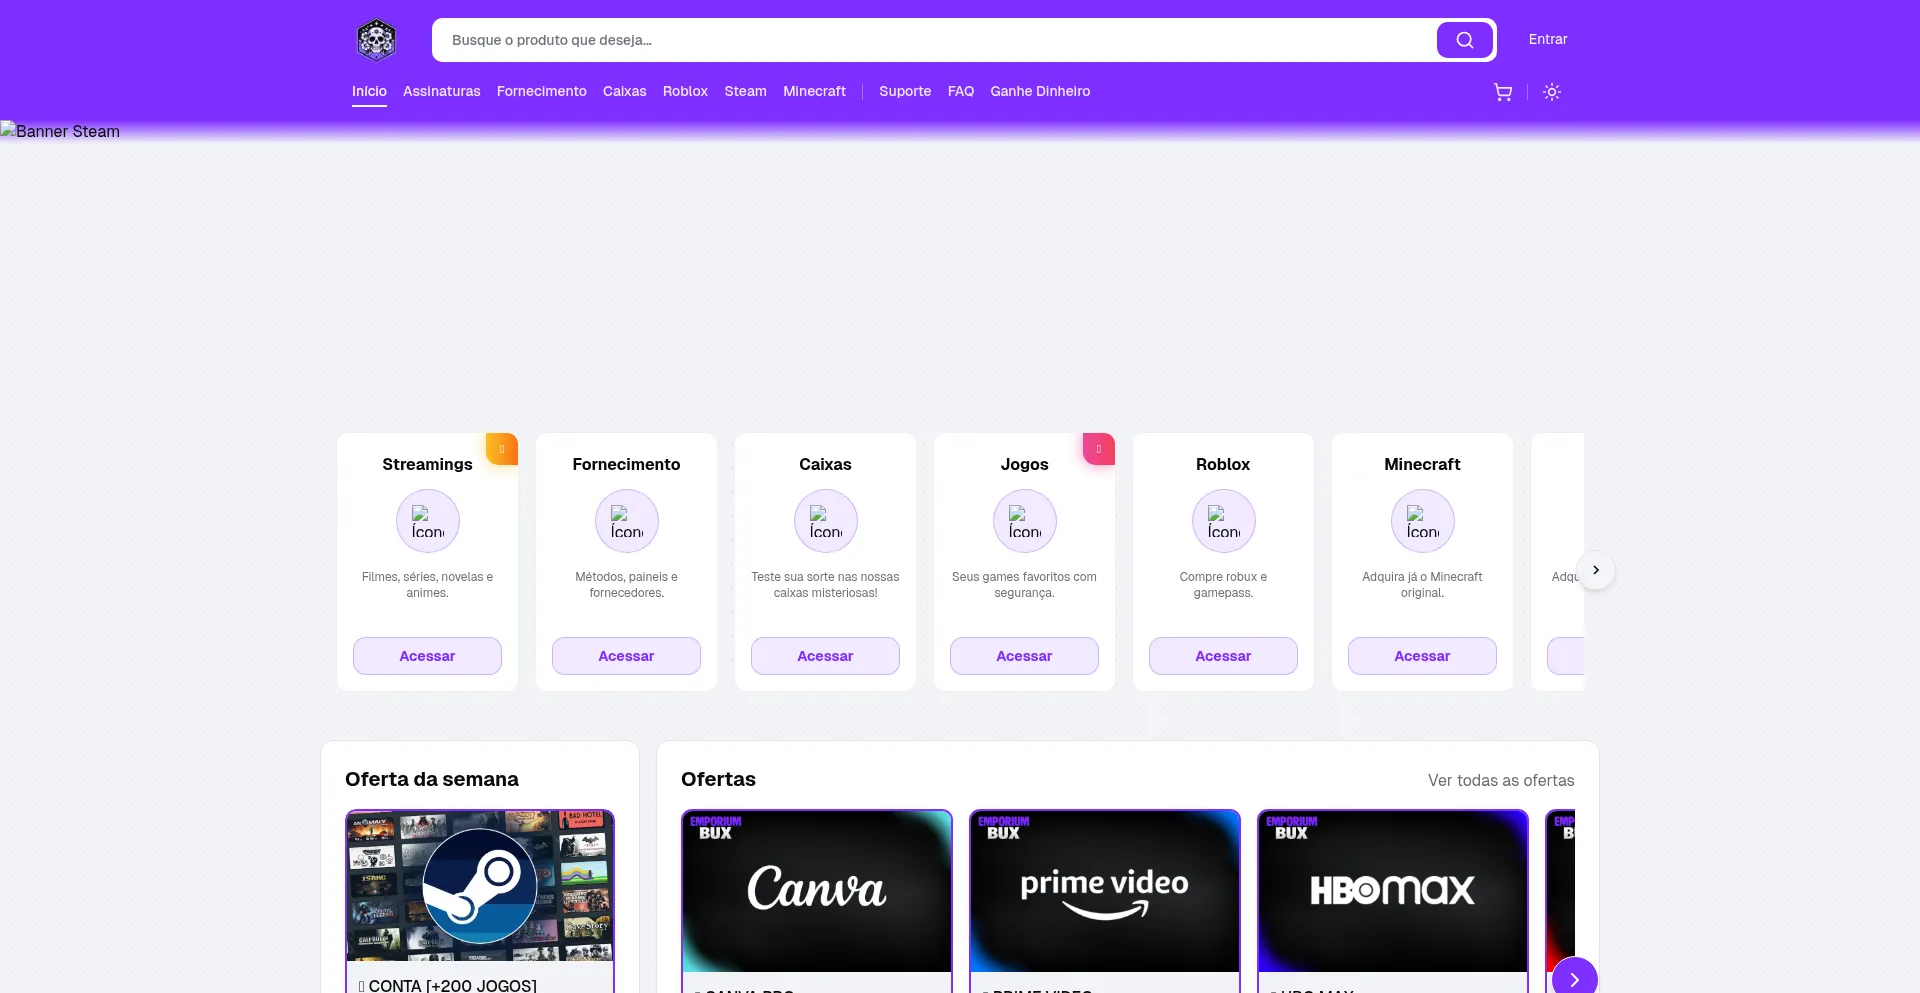This screenshot has width=1920, height=993.
Task: Click the Streamings card heading
Action: coord(427,464)
